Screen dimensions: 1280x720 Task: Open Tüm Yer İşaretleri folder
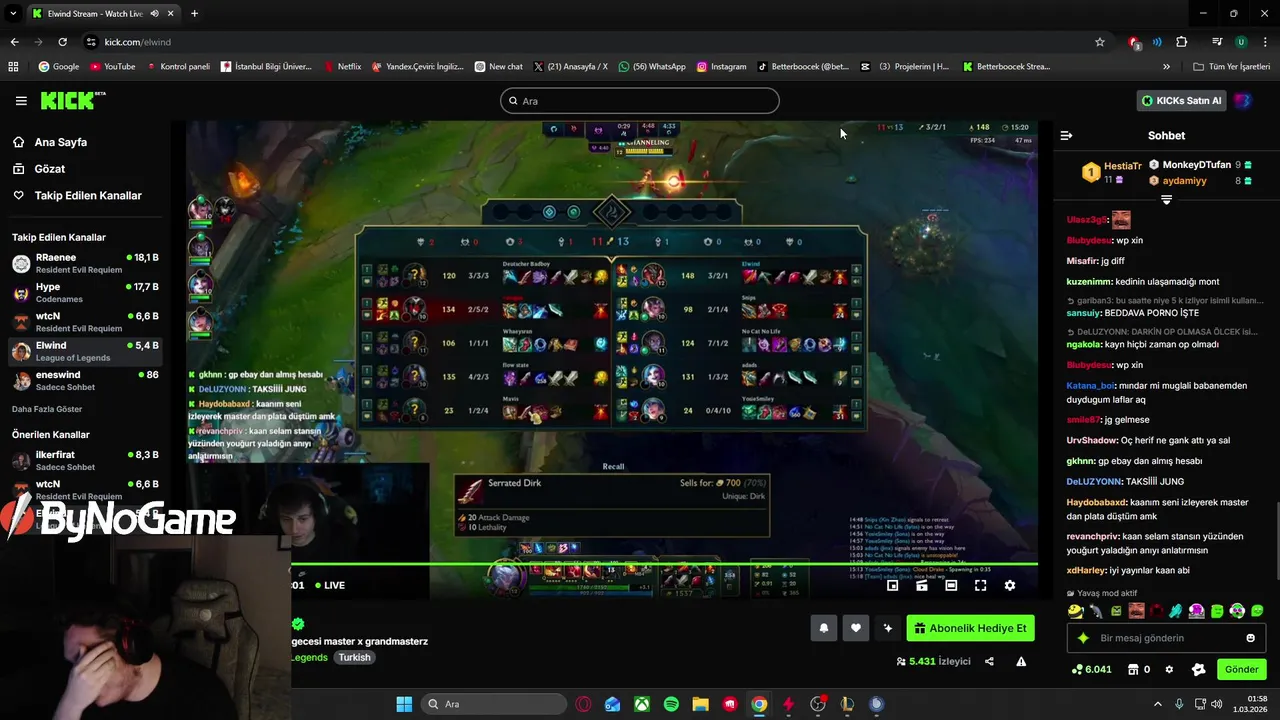tap(1231, 66)
